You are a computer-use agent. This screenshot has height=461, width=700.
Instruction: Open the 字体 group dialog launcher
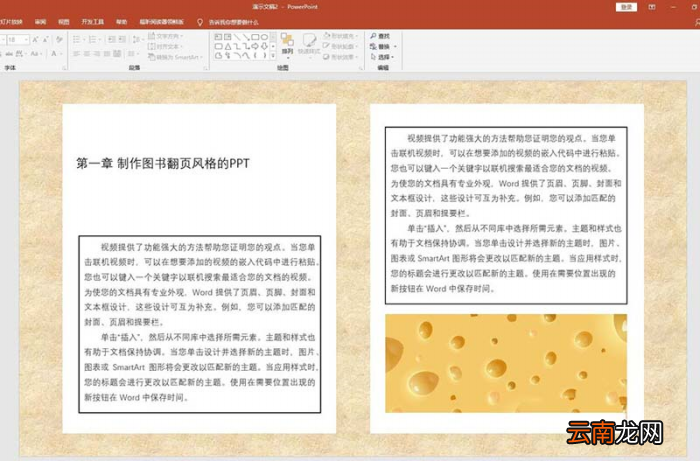pos(65,68)
